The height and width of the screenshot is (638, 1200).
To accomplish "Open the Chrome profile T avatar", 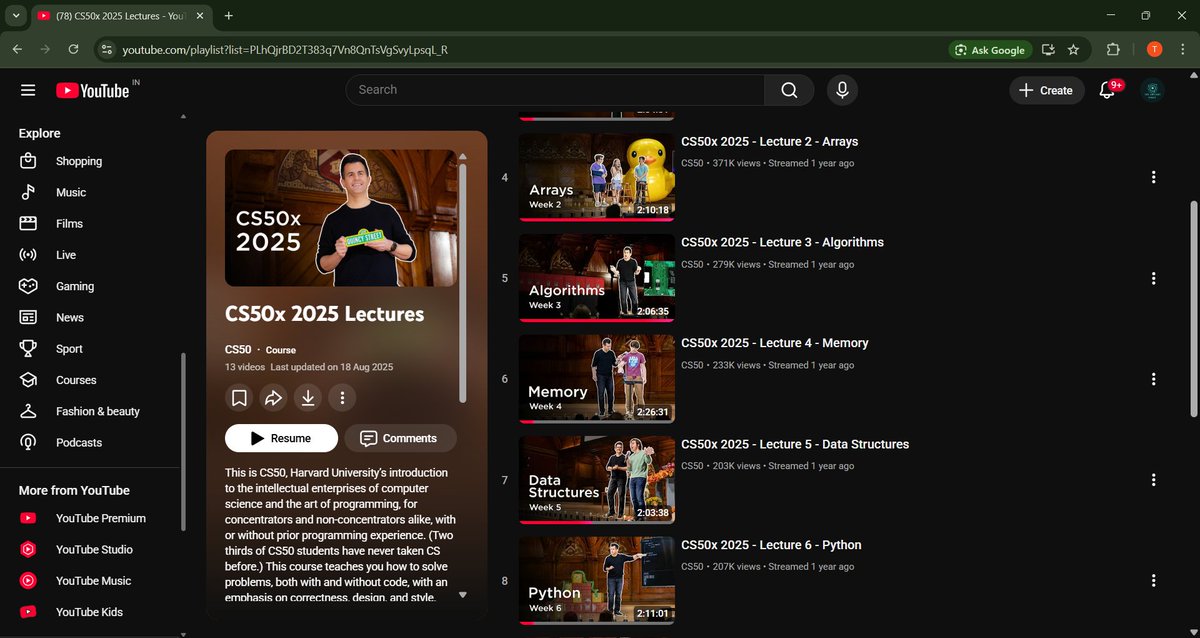I will (x=1154, y=49).
